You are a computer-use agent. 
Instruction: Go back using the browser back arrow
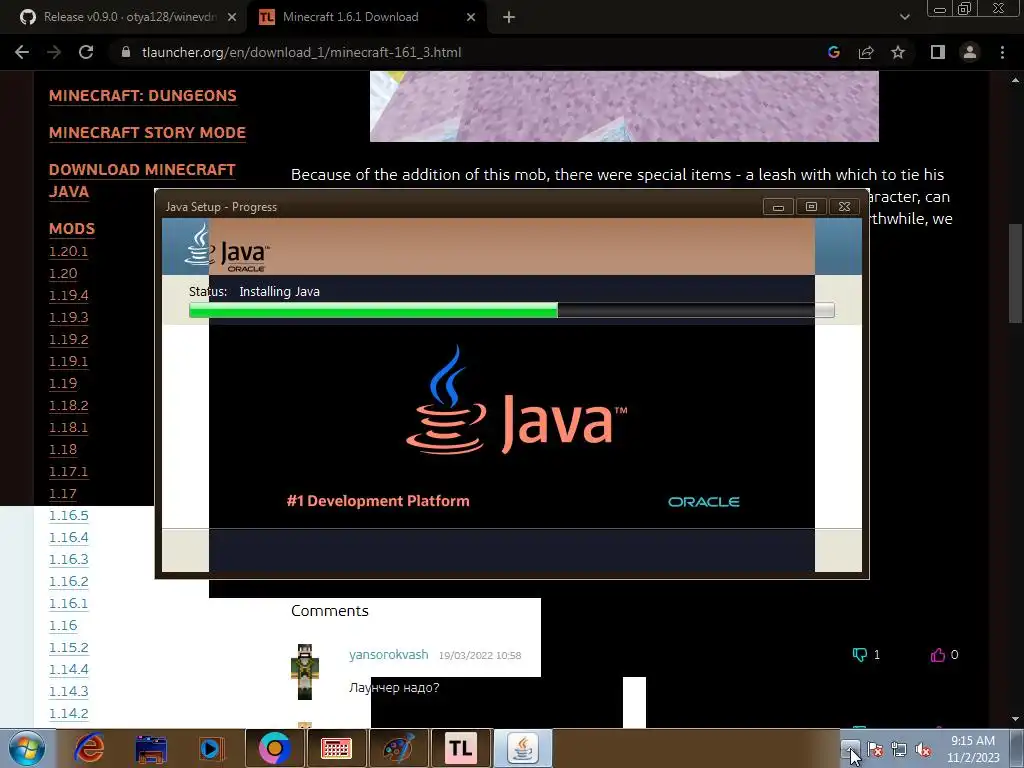click(x=22, y=52)
